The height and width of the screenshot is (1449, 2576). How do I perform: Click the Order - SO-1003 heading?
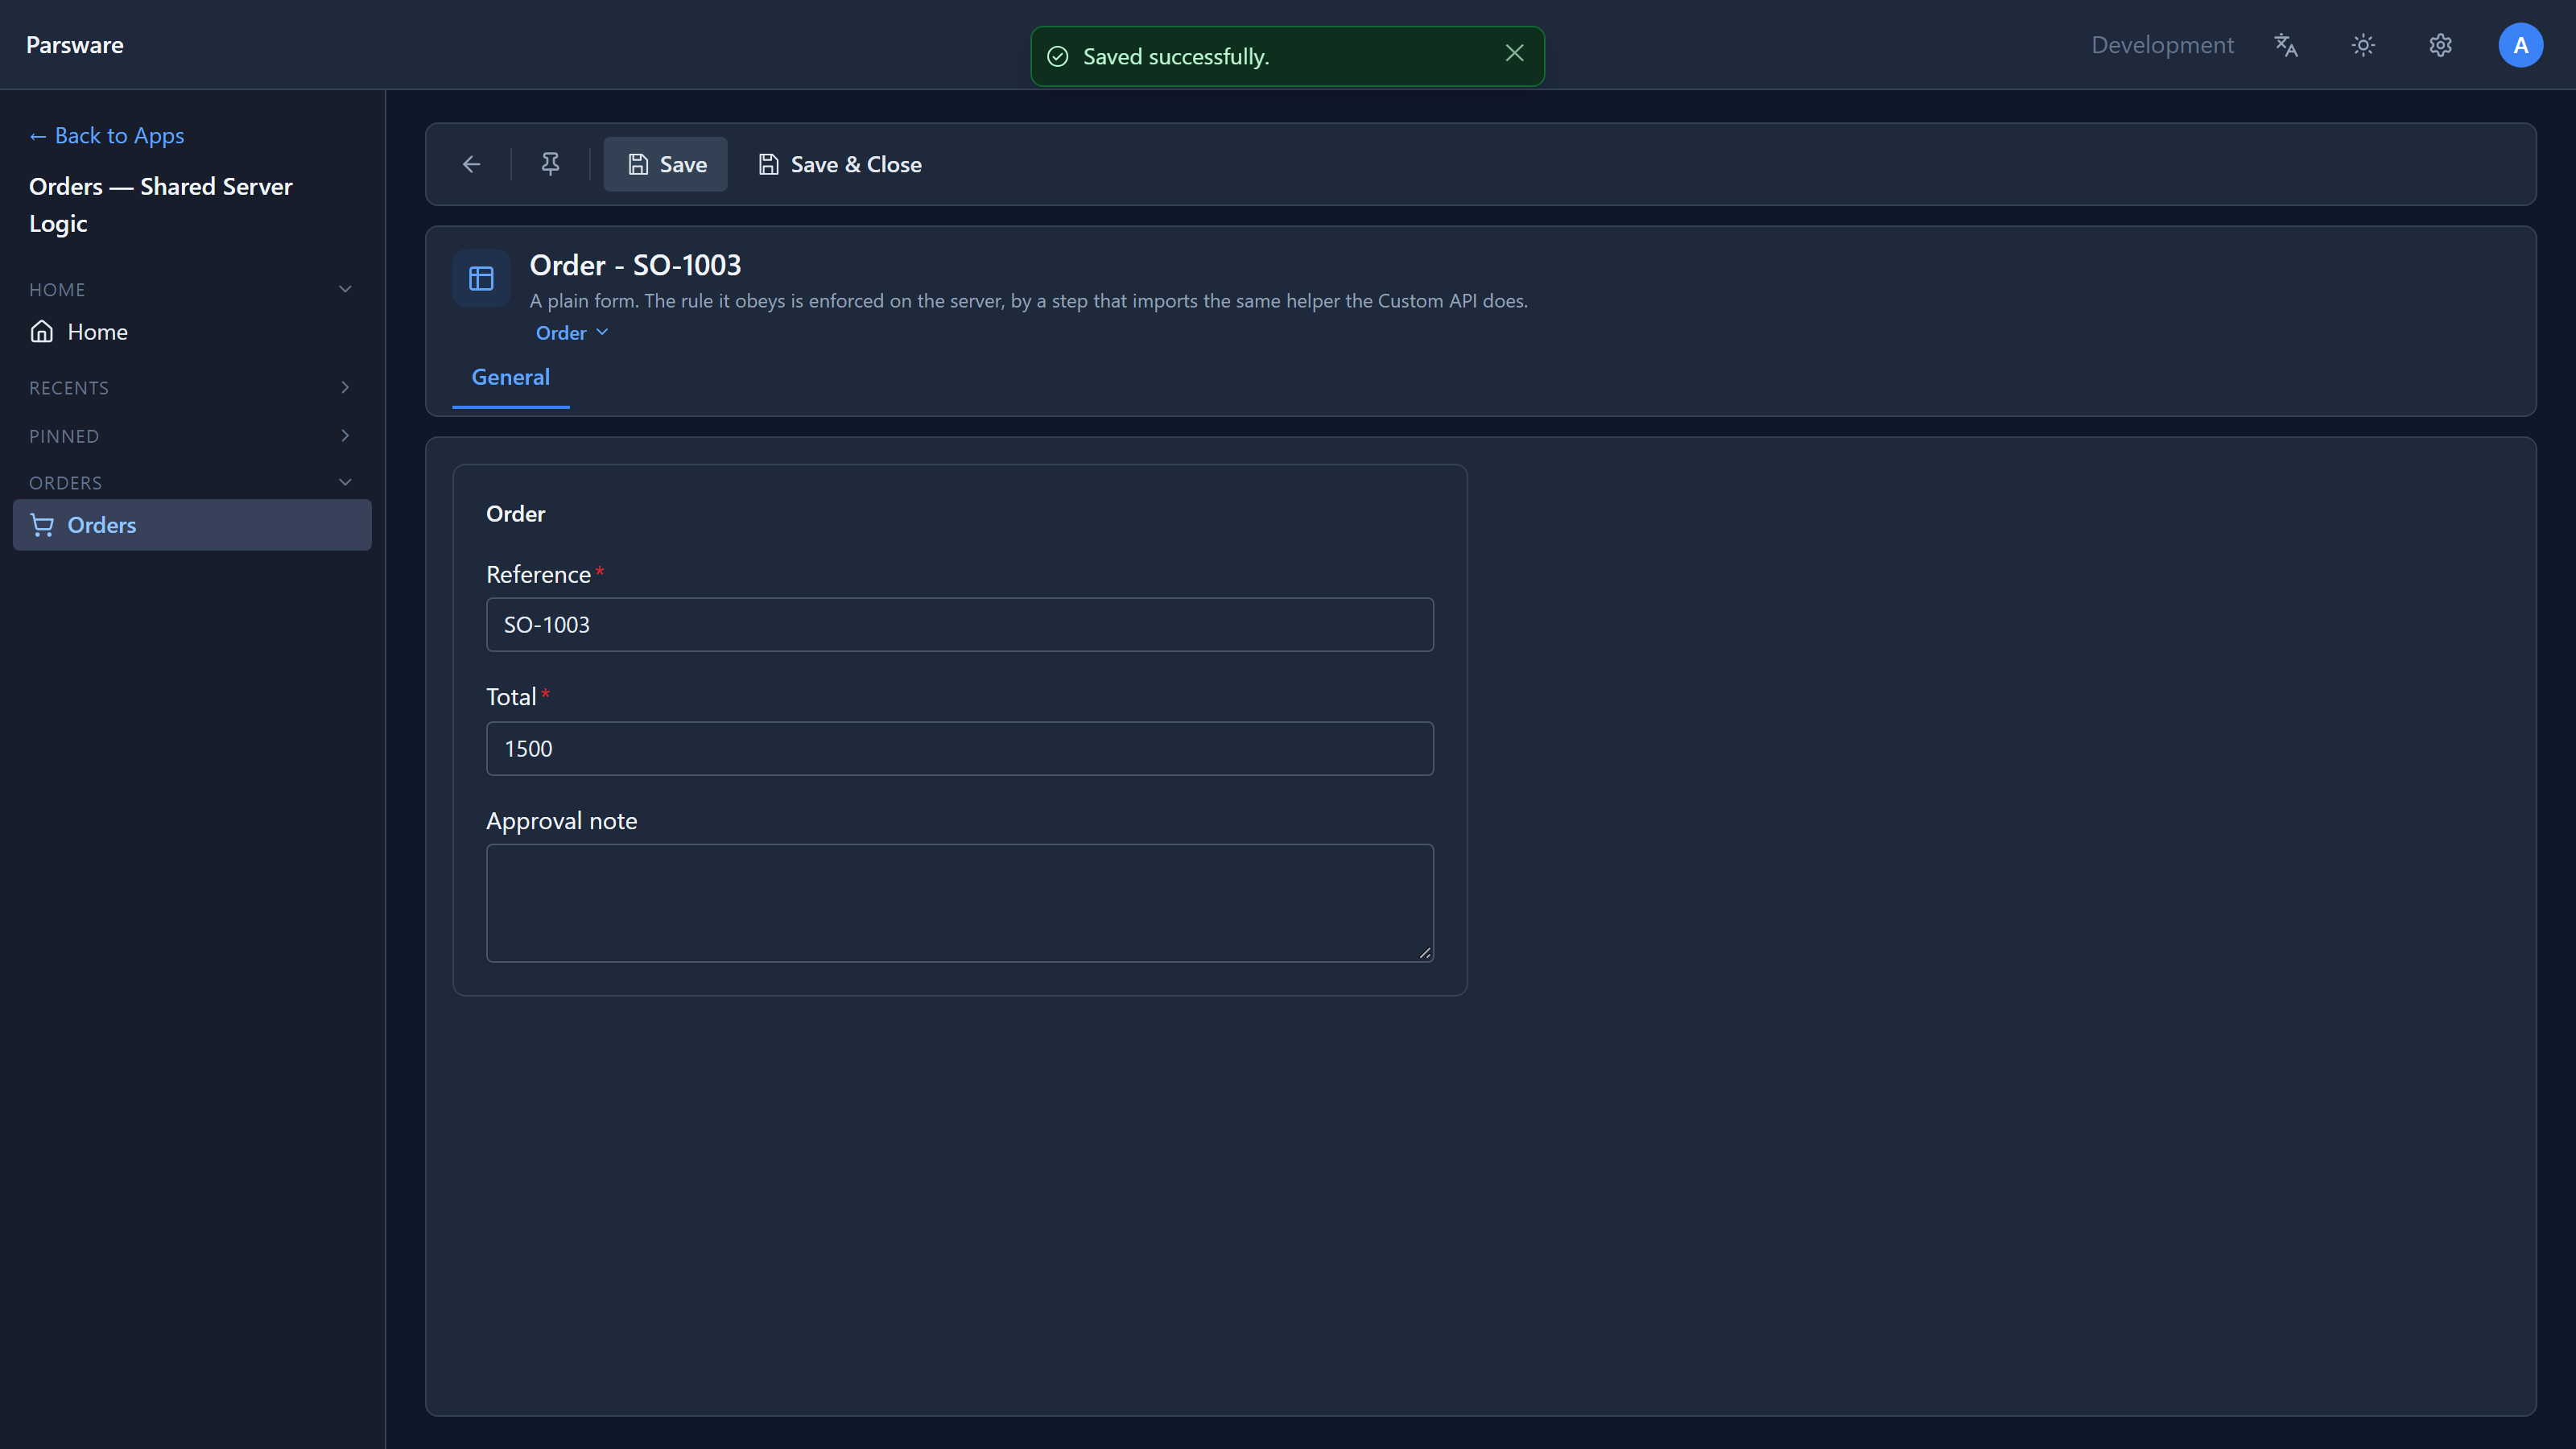(x=635, y=266)
